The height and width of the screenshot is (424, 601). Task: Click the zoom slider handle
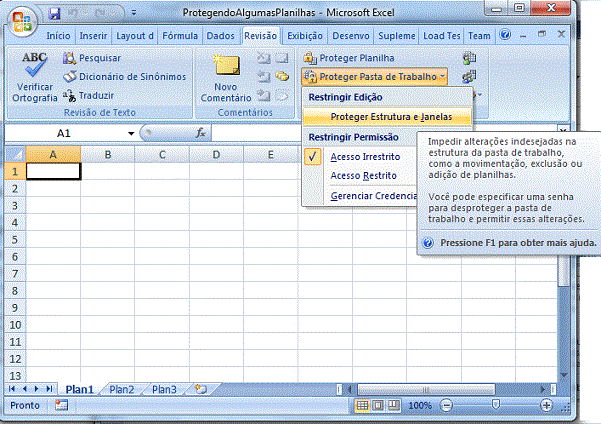pos(496,404)
